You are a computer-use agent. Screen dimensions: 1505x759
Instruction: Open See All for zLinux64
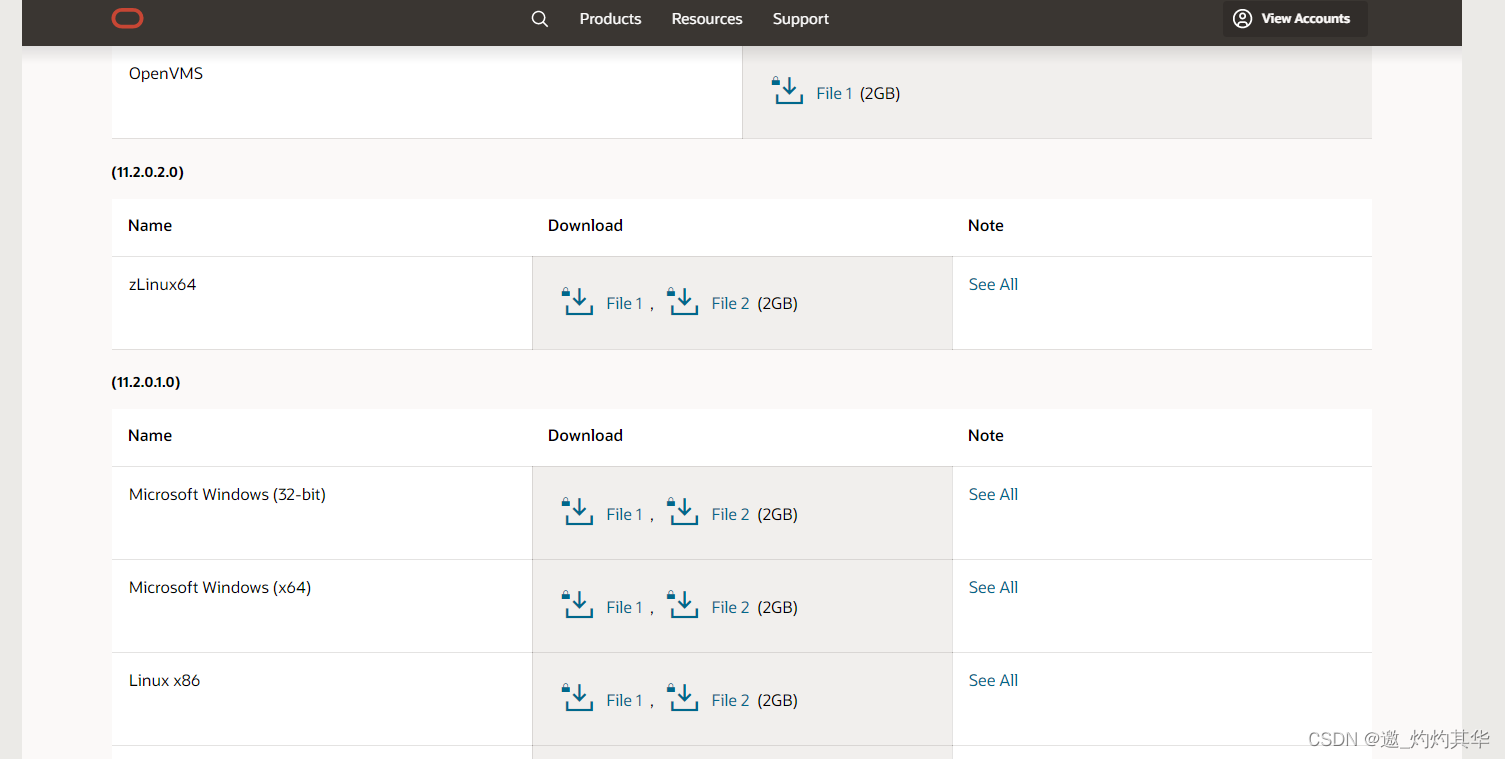(993, 285)
